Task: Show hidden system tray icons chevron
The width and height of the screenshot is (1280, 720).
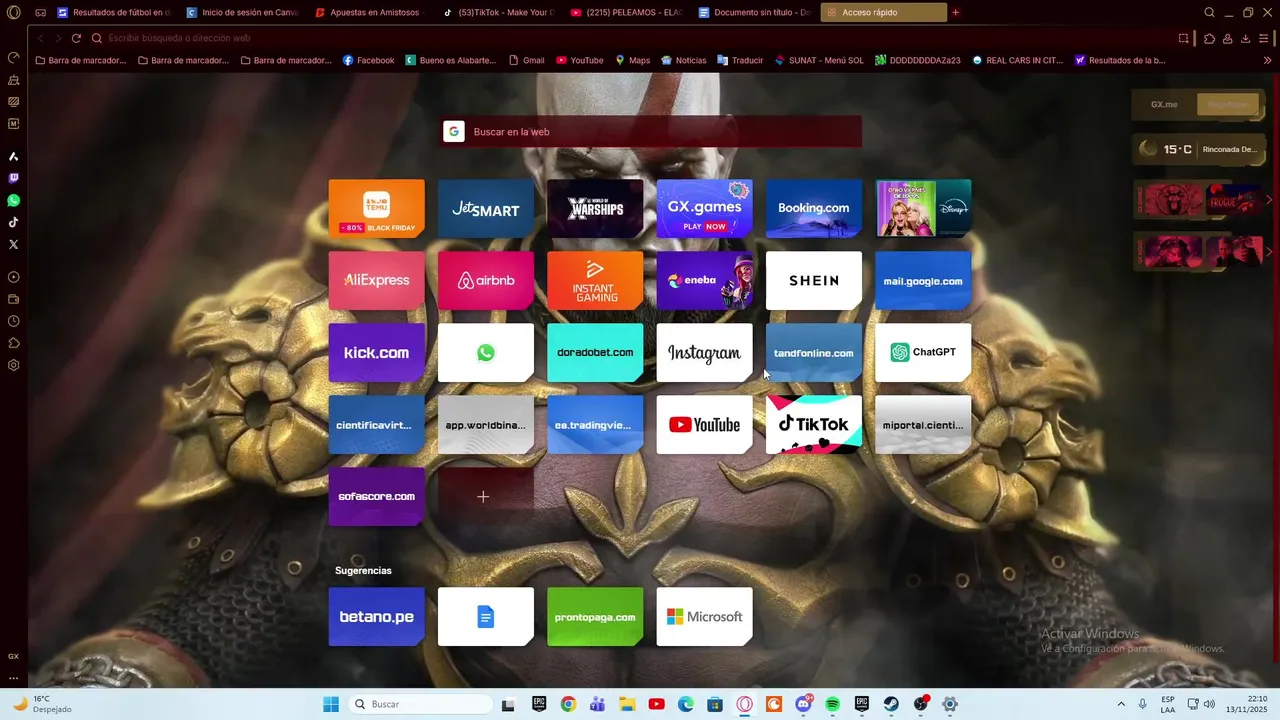Action: [1120, 704]
